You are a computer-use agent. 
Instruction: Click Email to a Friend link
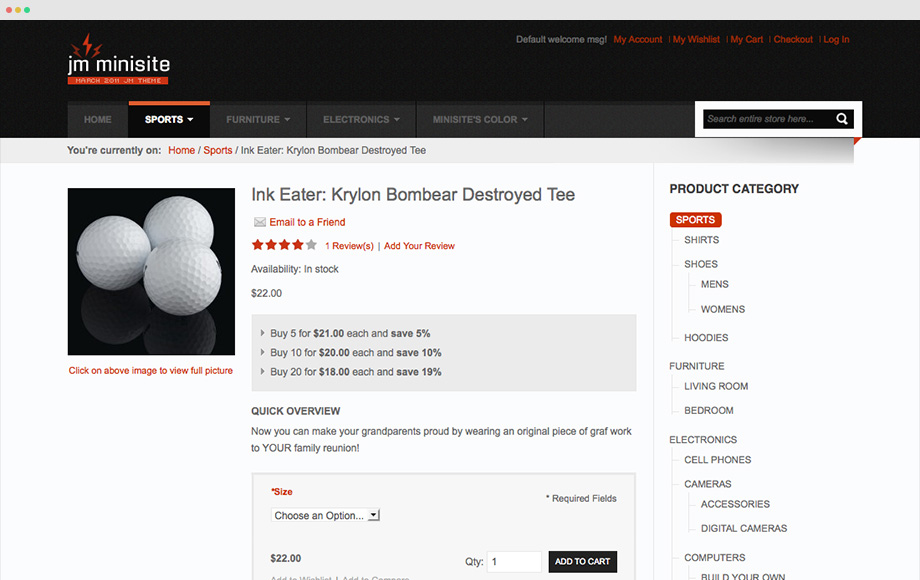pos(307,222)
